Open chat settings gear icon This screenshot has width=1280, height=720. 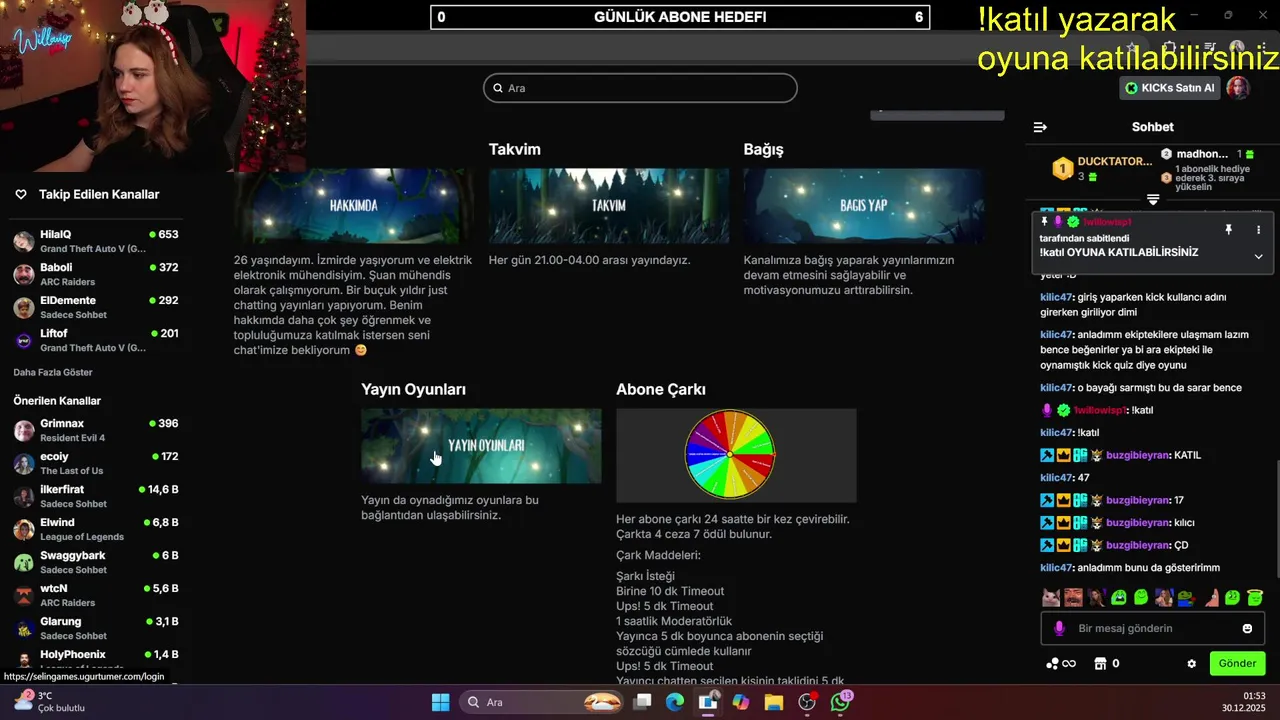click(1191, 663)
